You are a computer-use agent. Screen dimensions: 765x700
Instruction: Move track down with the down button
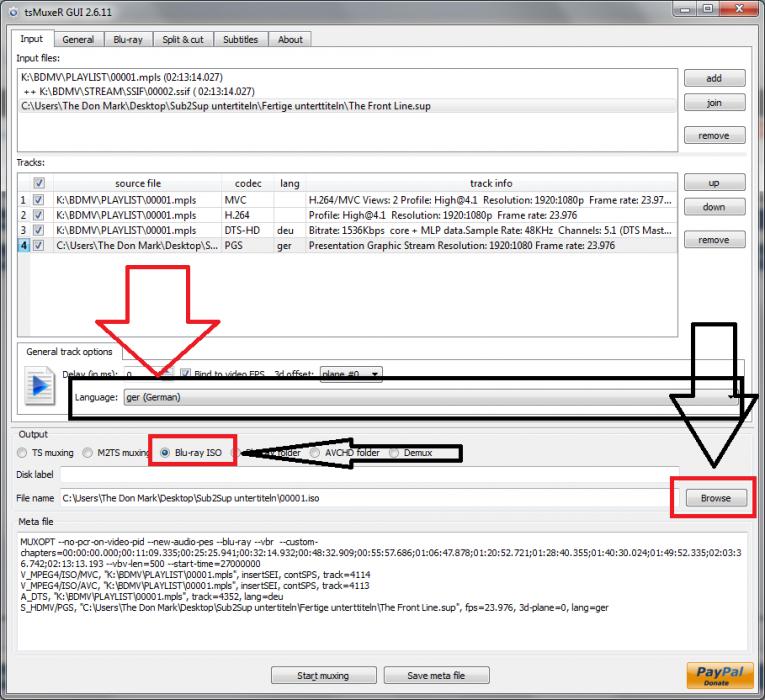coord(714,207)
